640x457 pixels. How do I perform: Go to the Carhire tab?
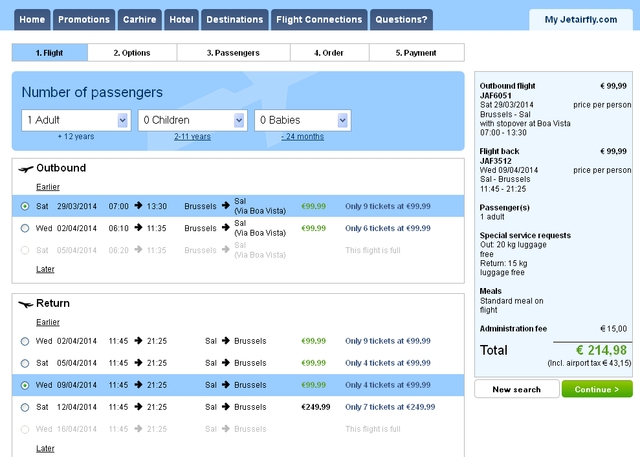pos(140,20)
